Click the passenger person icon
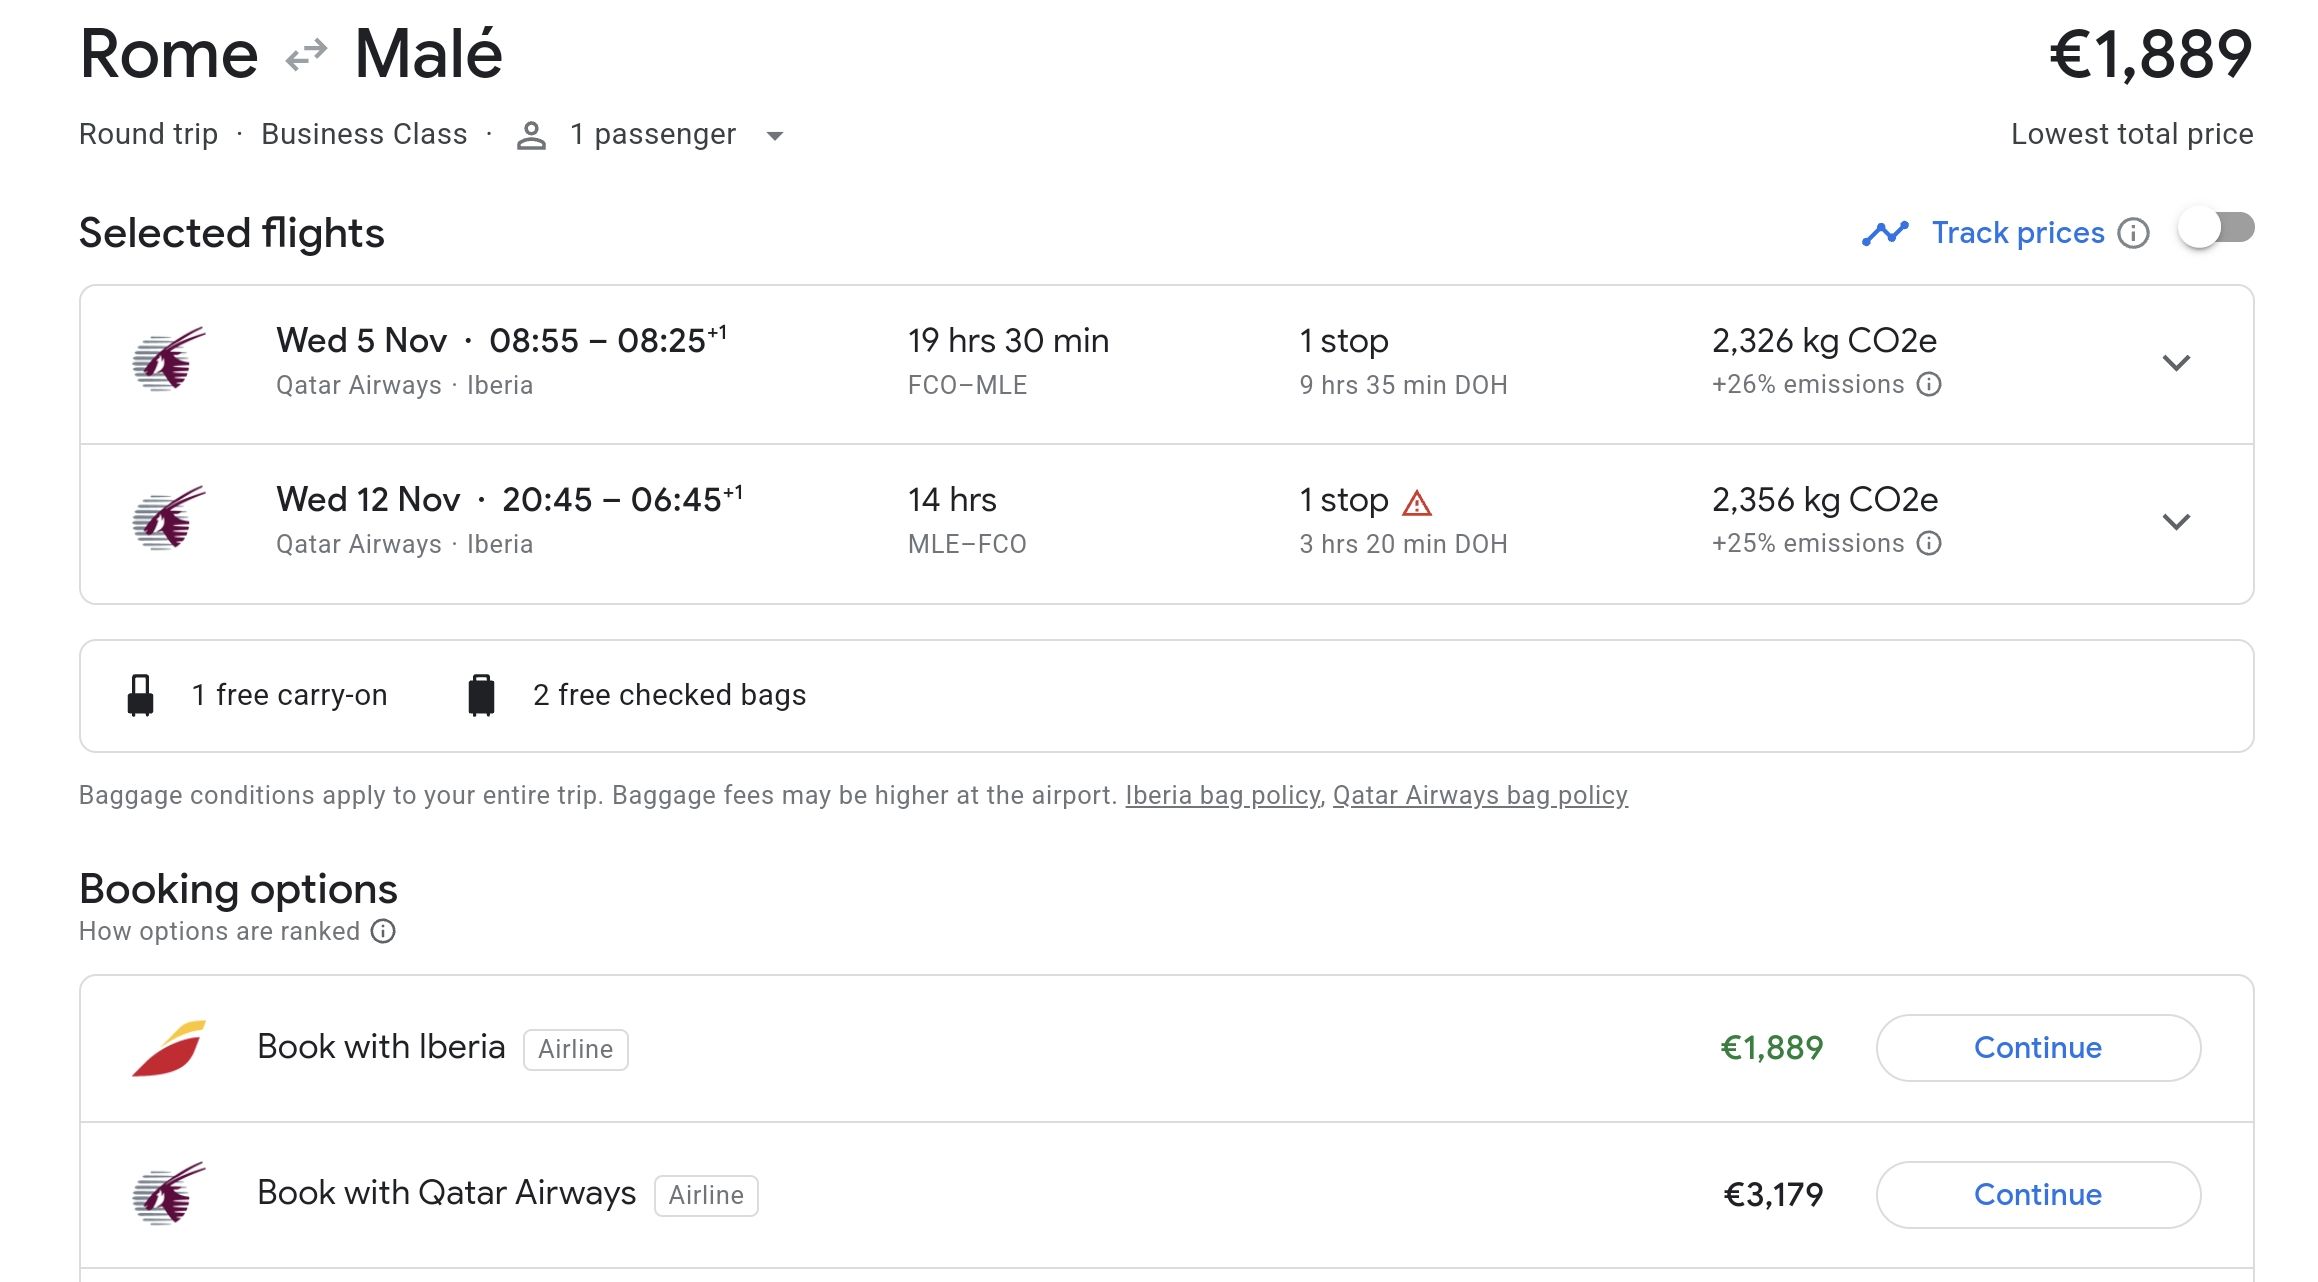Viewport: 2318px width, 1282px height. click(x=531, y=135)
